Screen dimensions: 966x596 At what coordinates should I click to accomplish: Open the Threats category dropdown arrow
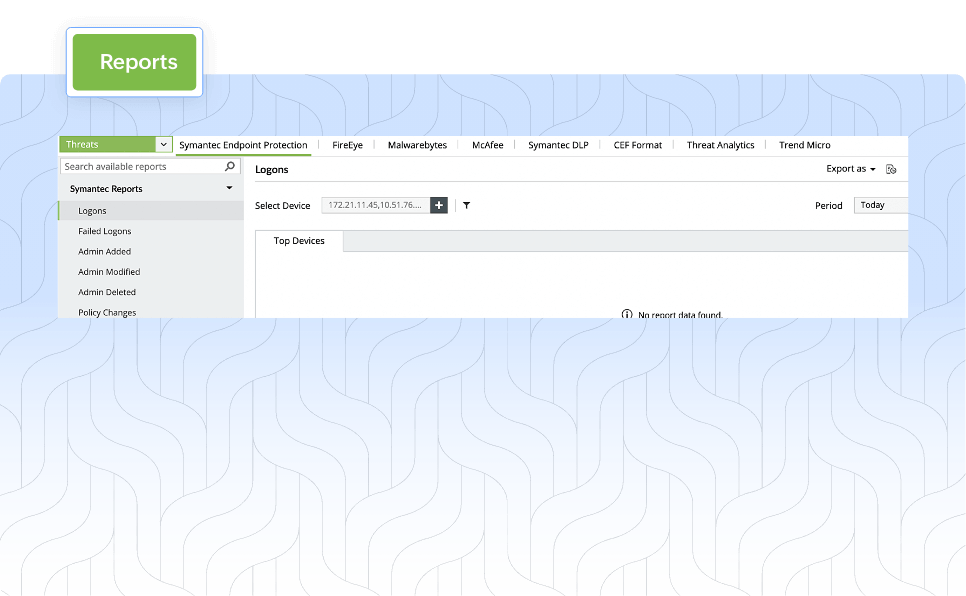click(163, 144)
